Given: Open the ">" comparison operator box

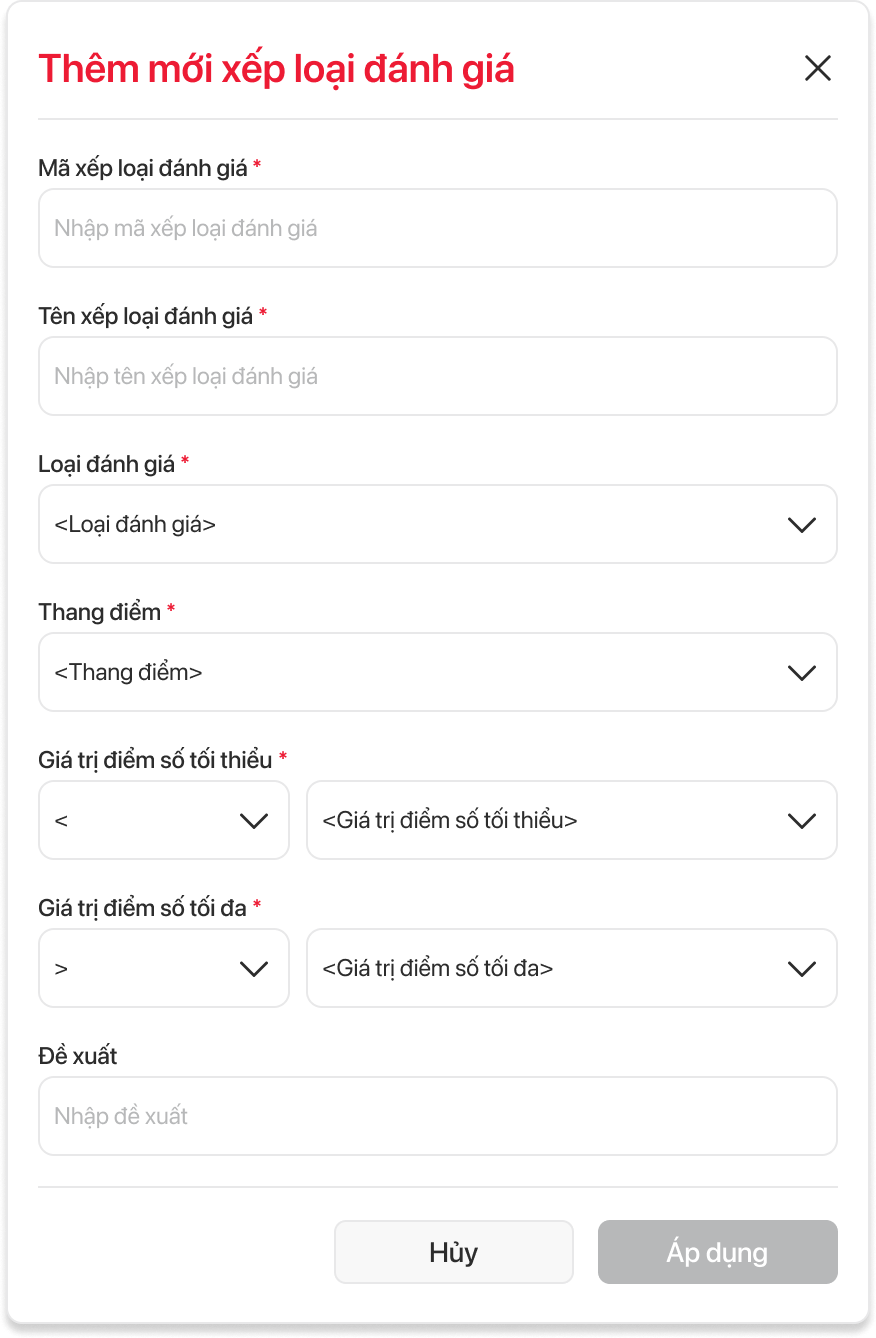Looking at the screenshot, I should click(x=140, y=968).
